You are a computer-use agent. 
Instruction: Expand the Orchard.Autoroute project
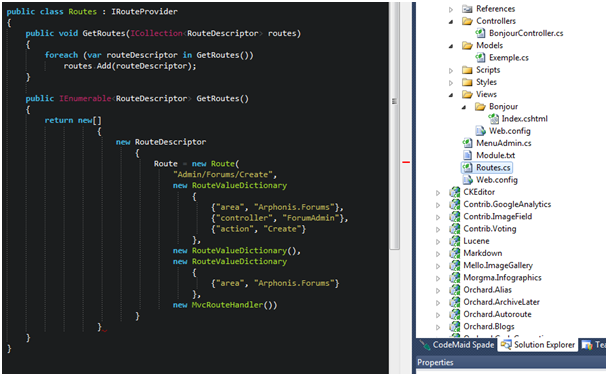point(438,315)
